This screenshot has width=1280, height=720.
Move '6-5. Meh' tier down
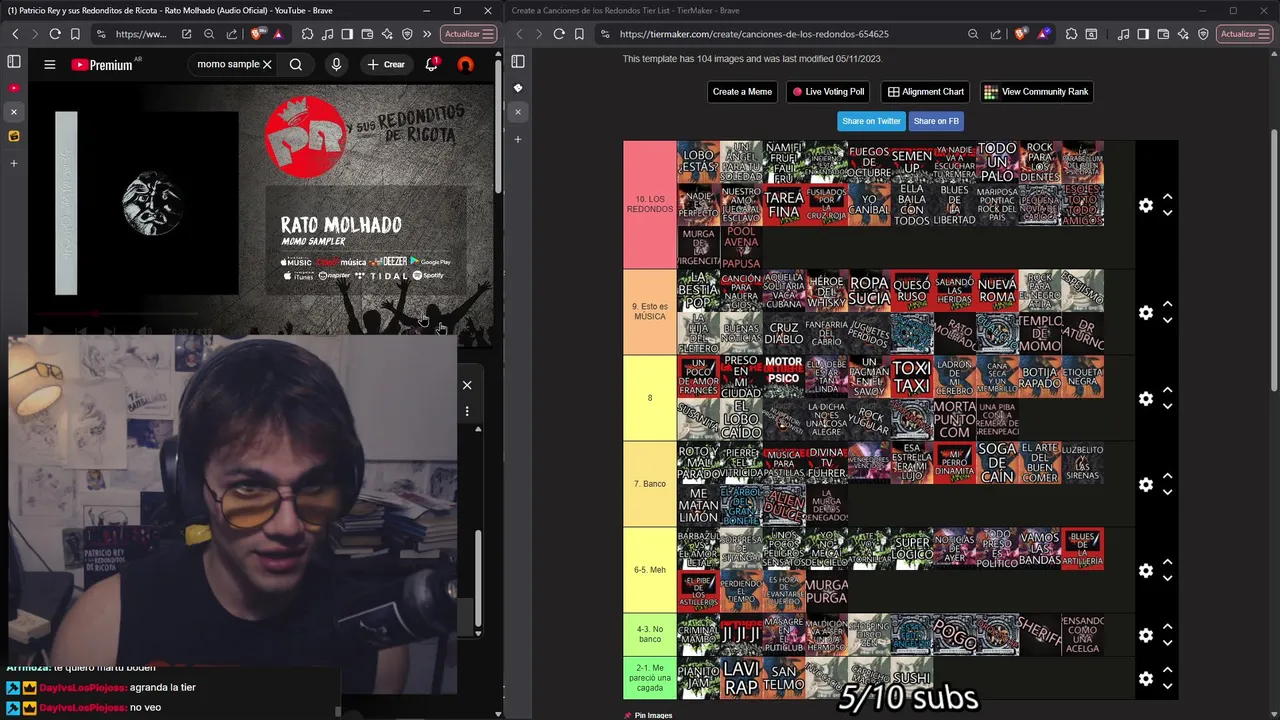(x=1167, y=578)
